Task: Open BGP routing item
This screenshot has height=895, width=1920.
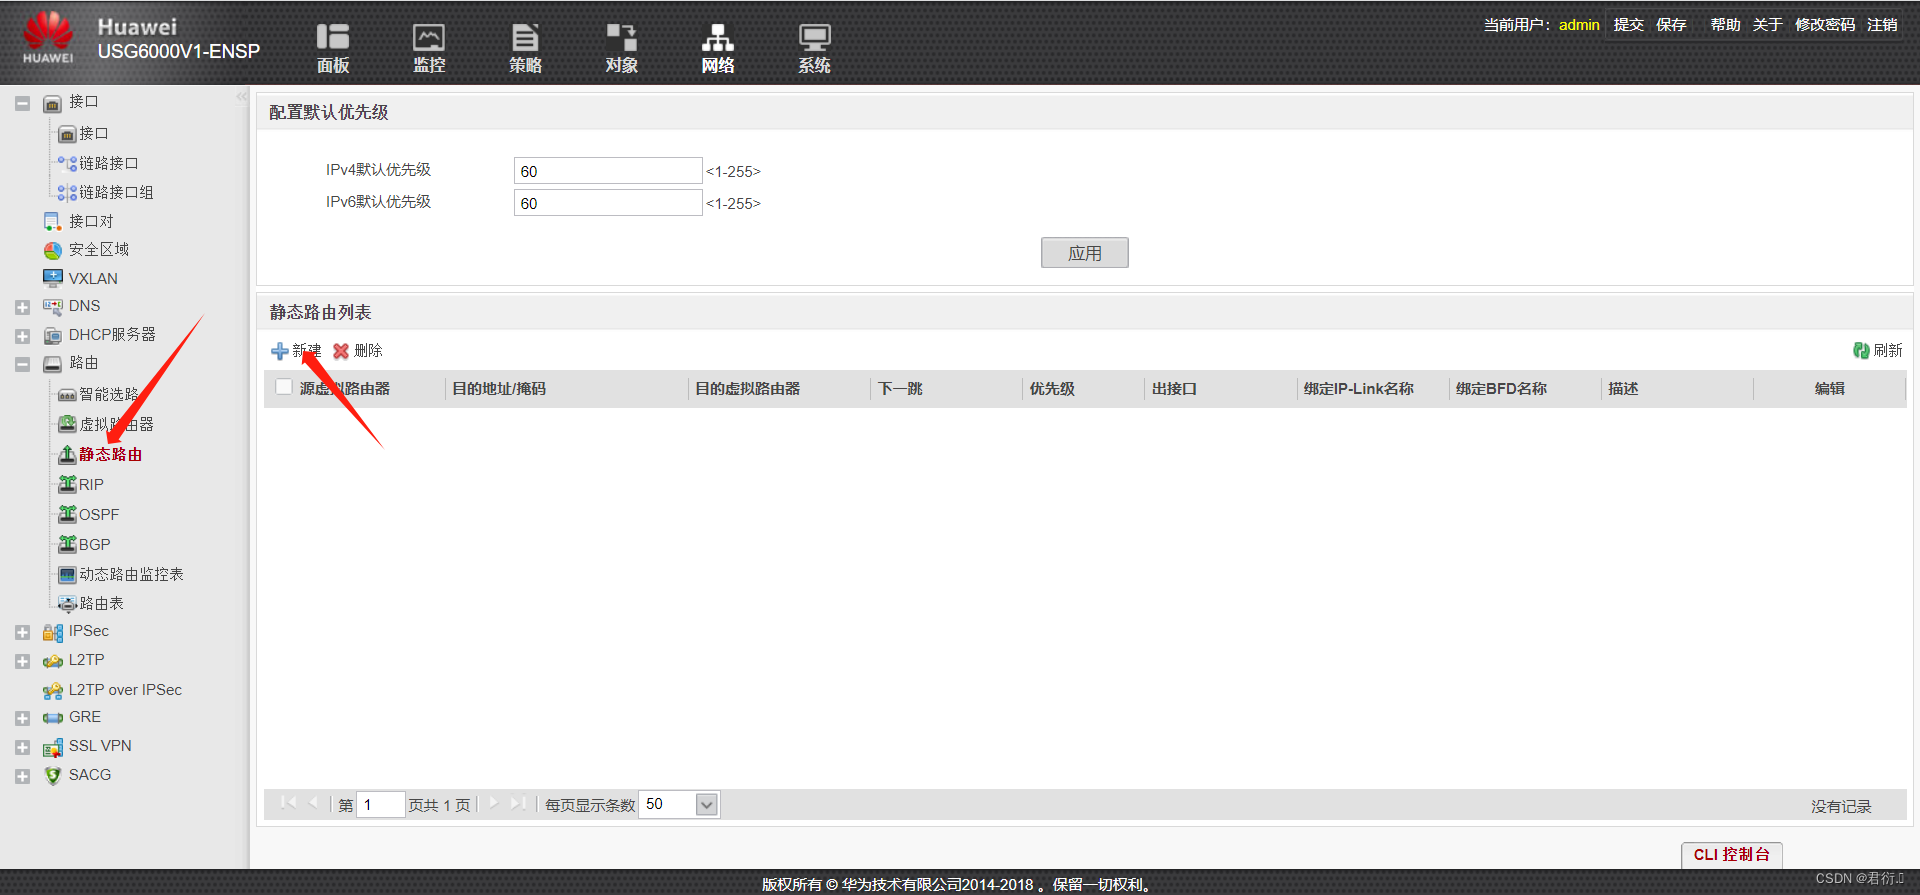Action: (95, 544)
